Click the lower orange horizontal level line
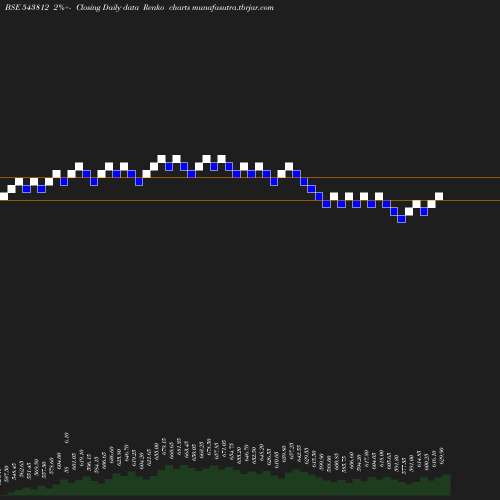Screen dimensions: 500x500 [250, 200]
